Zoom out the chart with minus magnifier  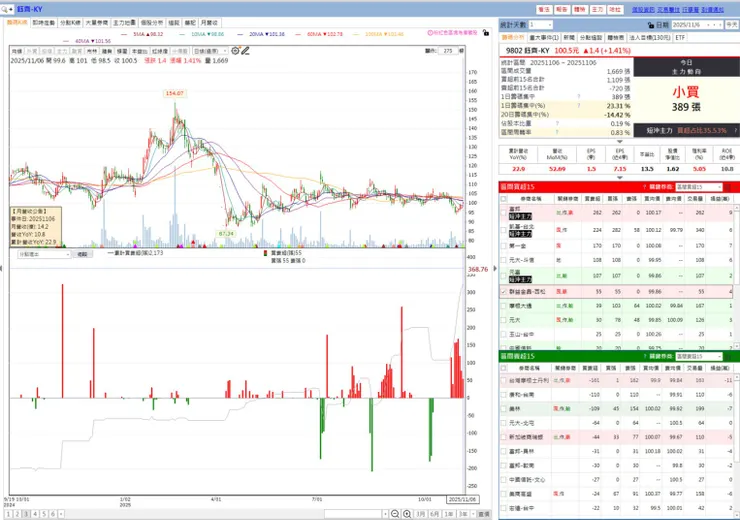coord(395,514)
